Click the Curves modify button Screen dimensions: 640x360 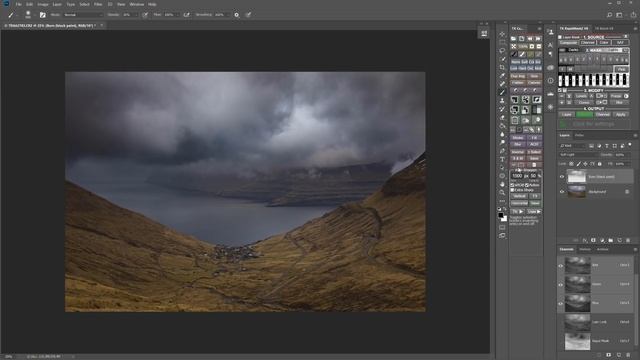(x=584, y=102)
